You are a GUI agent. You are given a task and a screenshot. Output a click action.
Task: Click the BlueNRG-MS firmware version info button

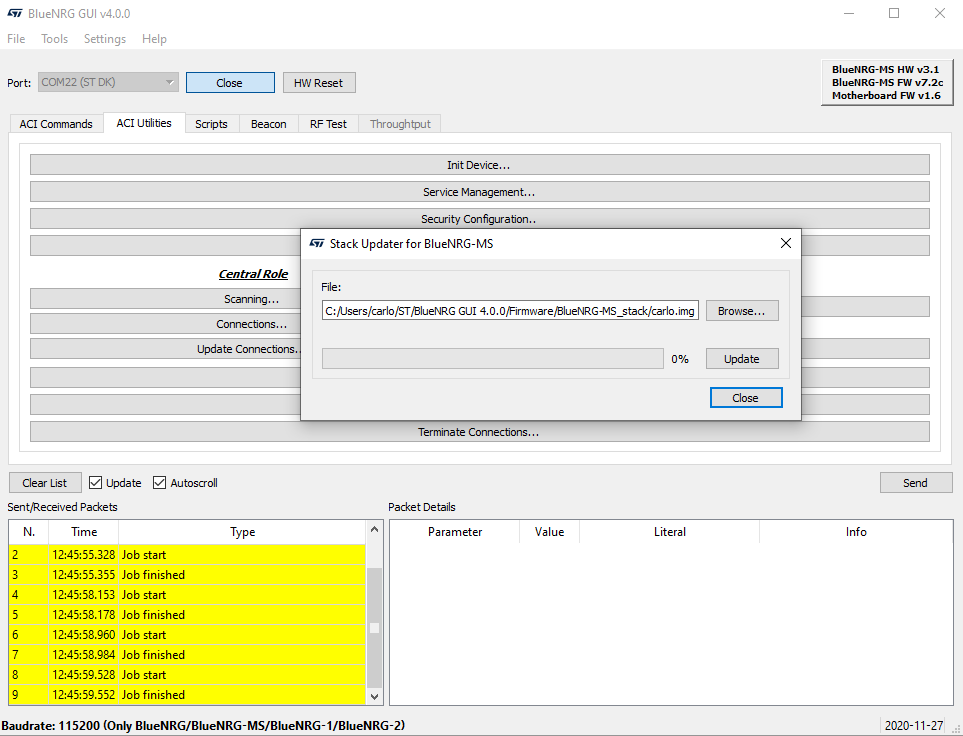pos(887,82)
